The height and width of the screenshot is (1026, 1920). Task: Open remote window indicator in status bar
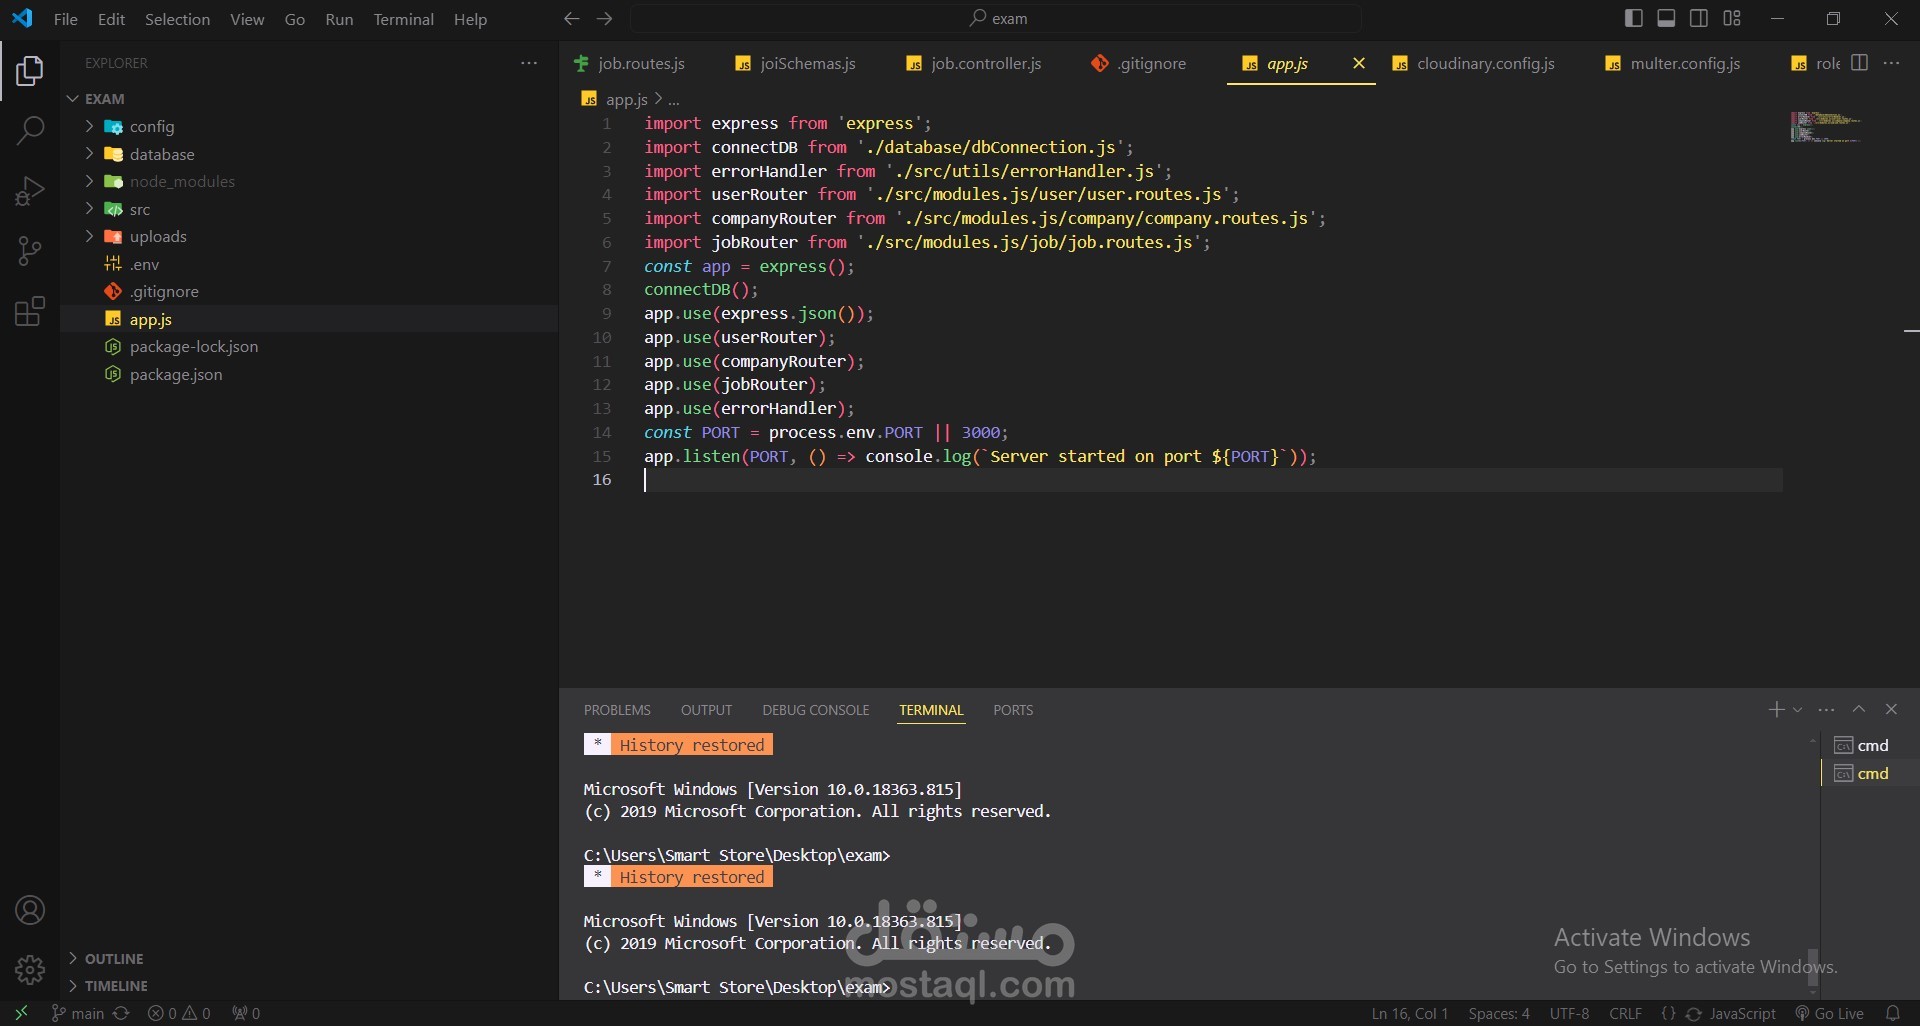click(21, 1013)
